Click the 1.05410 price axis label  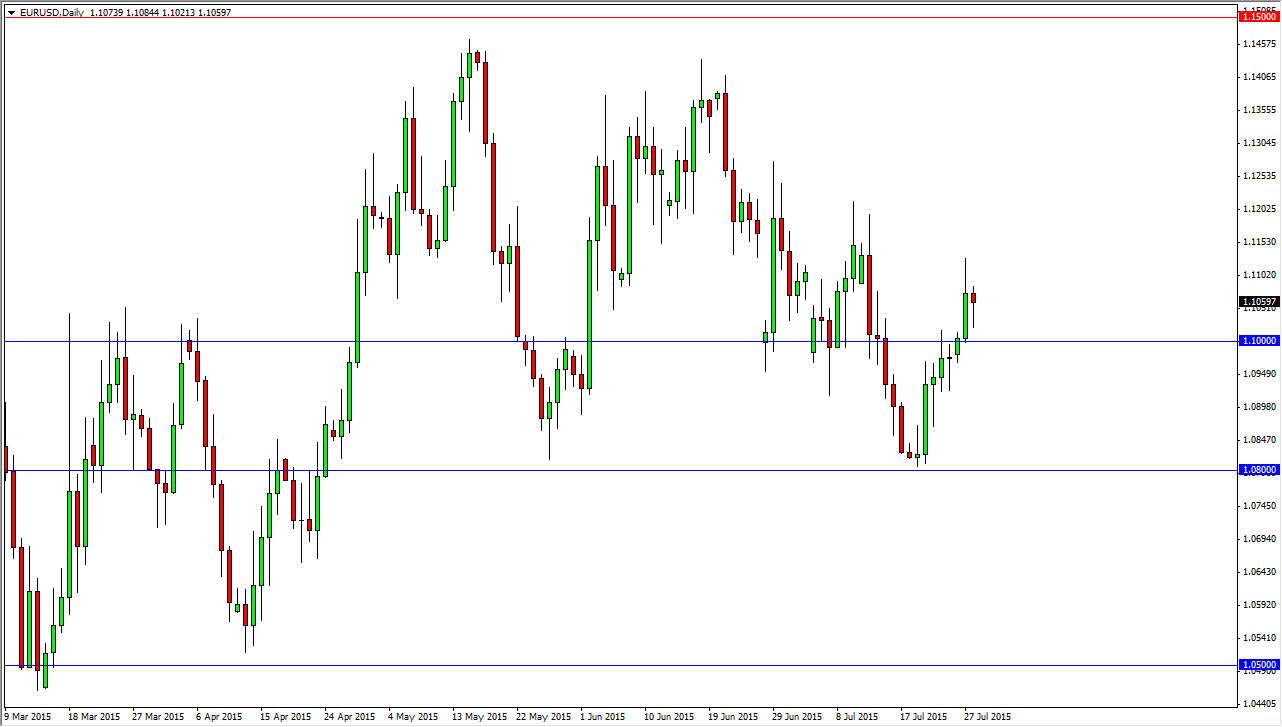click(x=1261, y=638)
